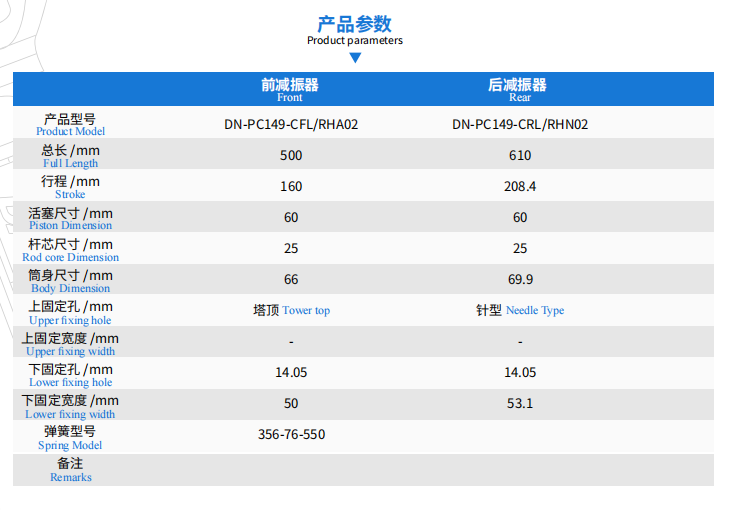Viewport: 735px width, 515px height.
Task: Select rear body dimension value 69.9
Action: click(519, 280)
